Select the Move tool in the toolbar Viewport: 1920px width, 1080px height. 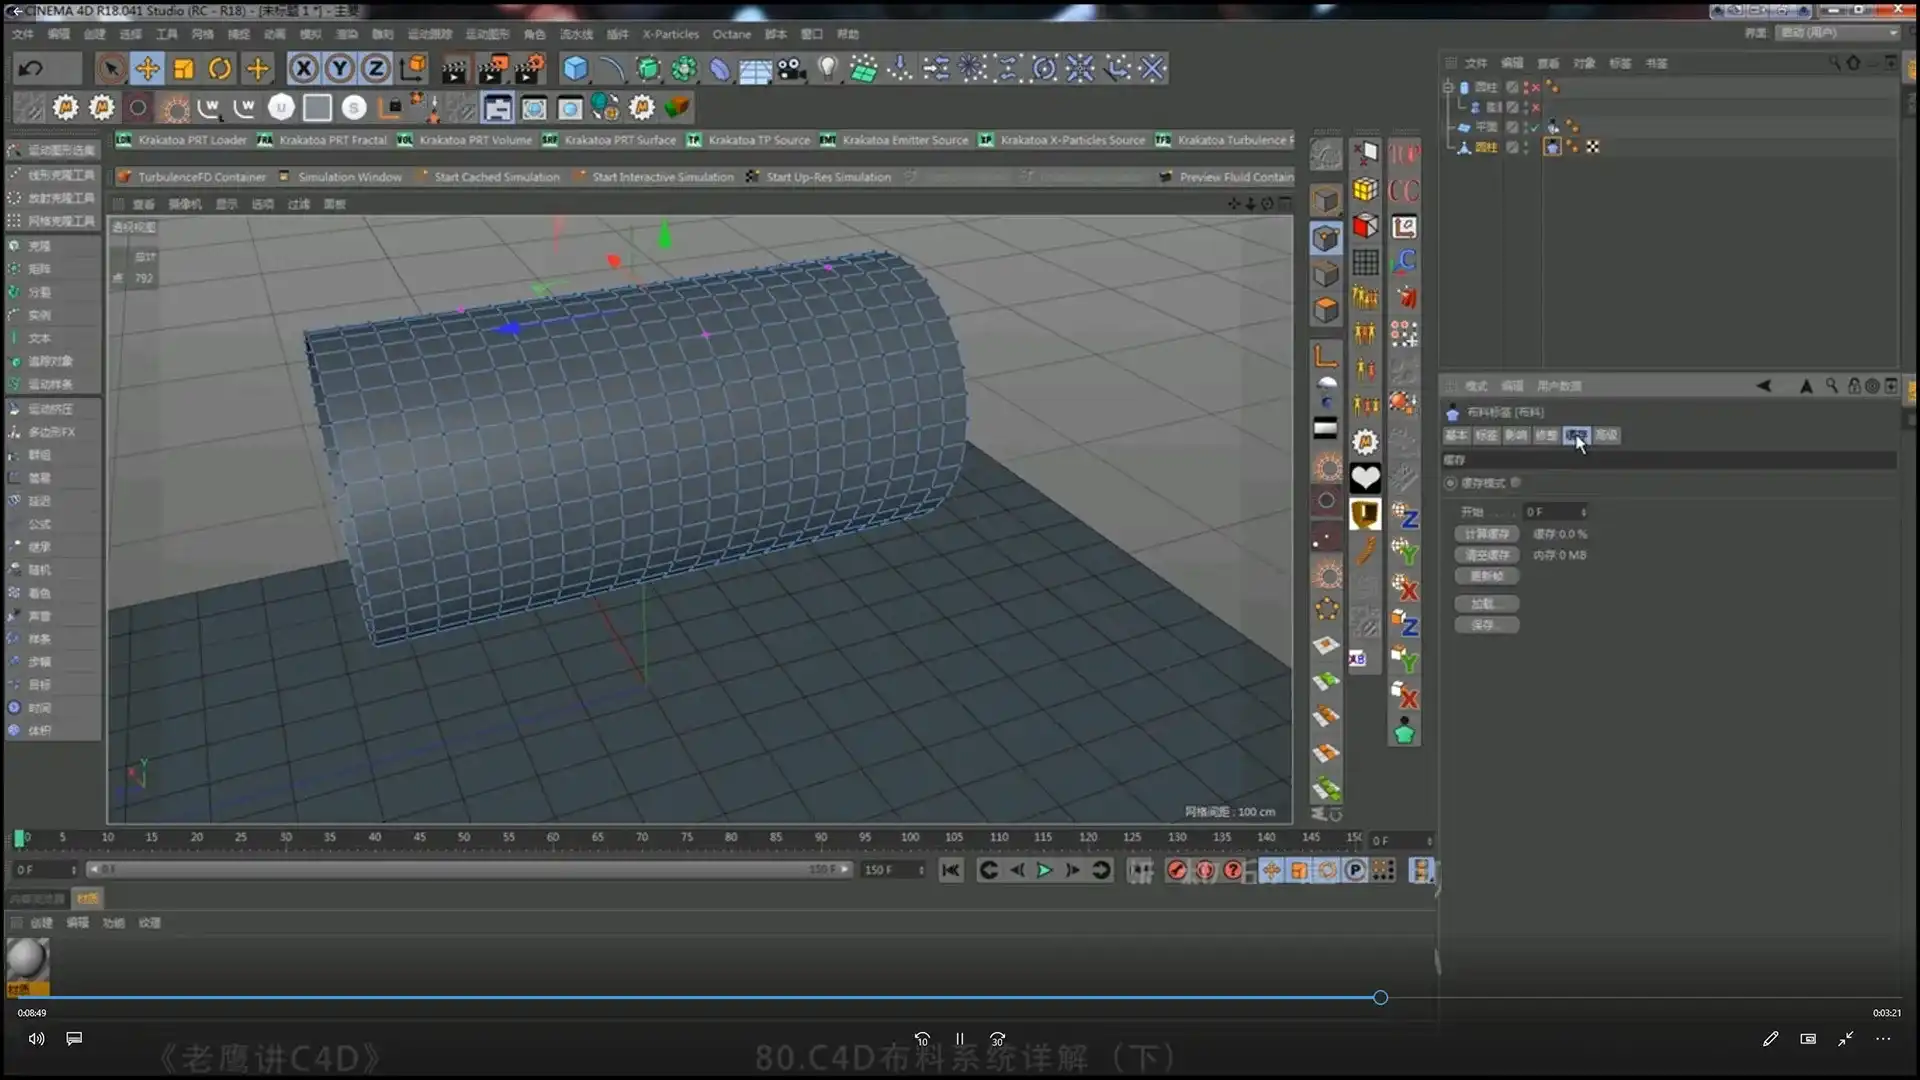coord(147,68)
